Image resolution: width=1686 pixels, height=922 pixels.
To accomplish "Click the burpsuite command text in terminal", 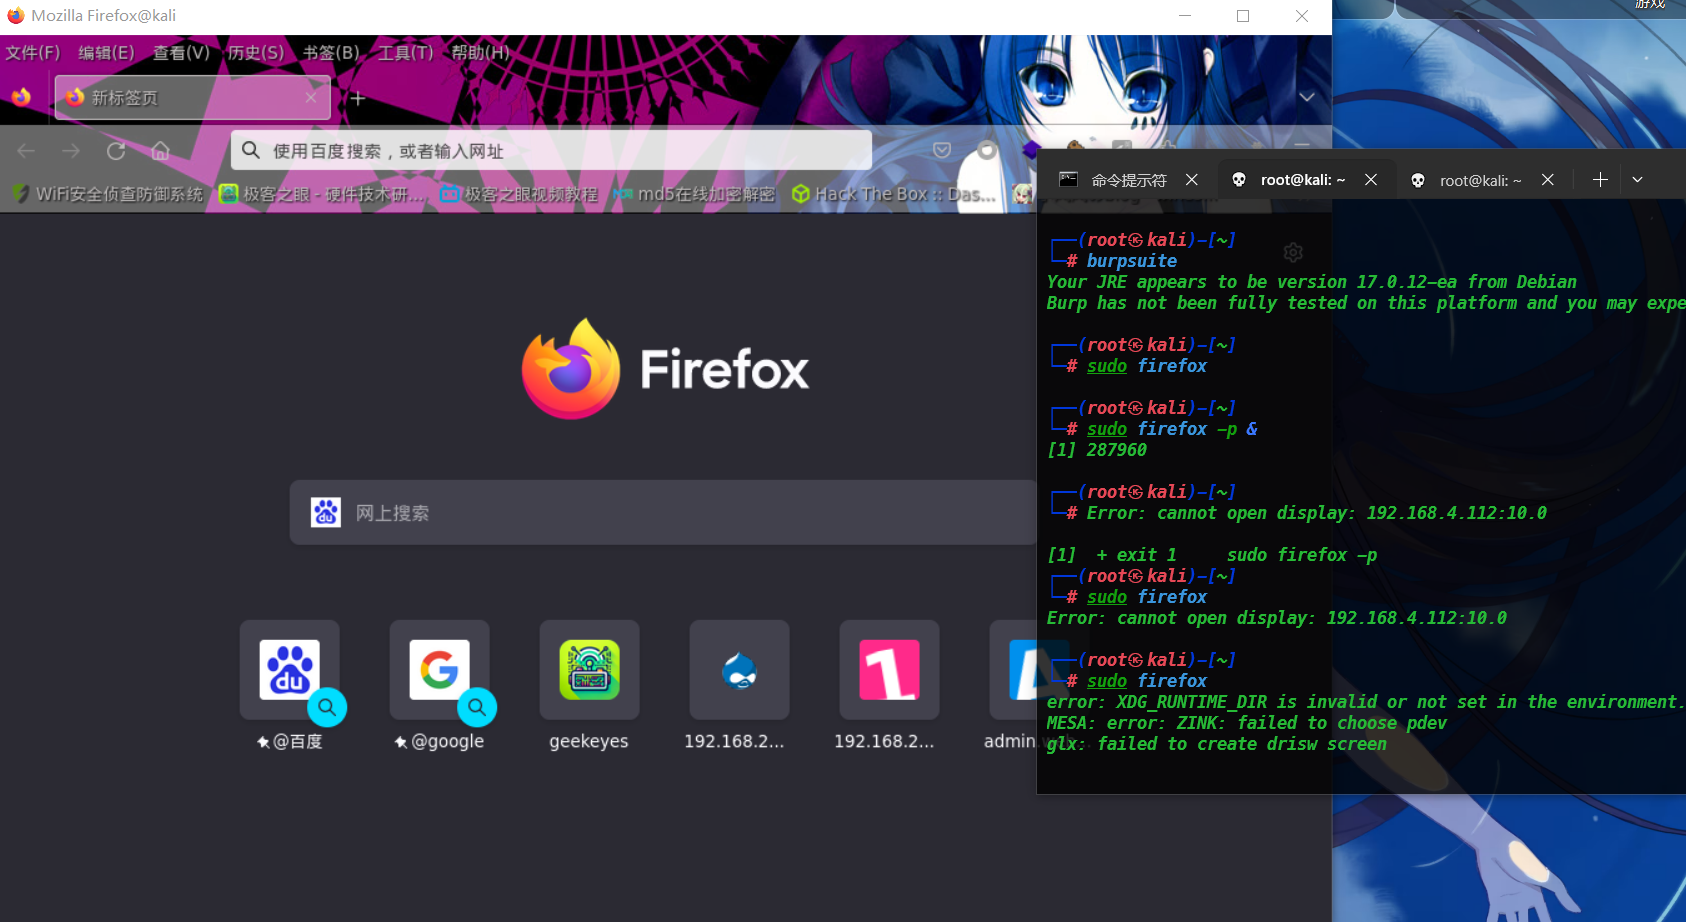I will tap(1132, 261).
